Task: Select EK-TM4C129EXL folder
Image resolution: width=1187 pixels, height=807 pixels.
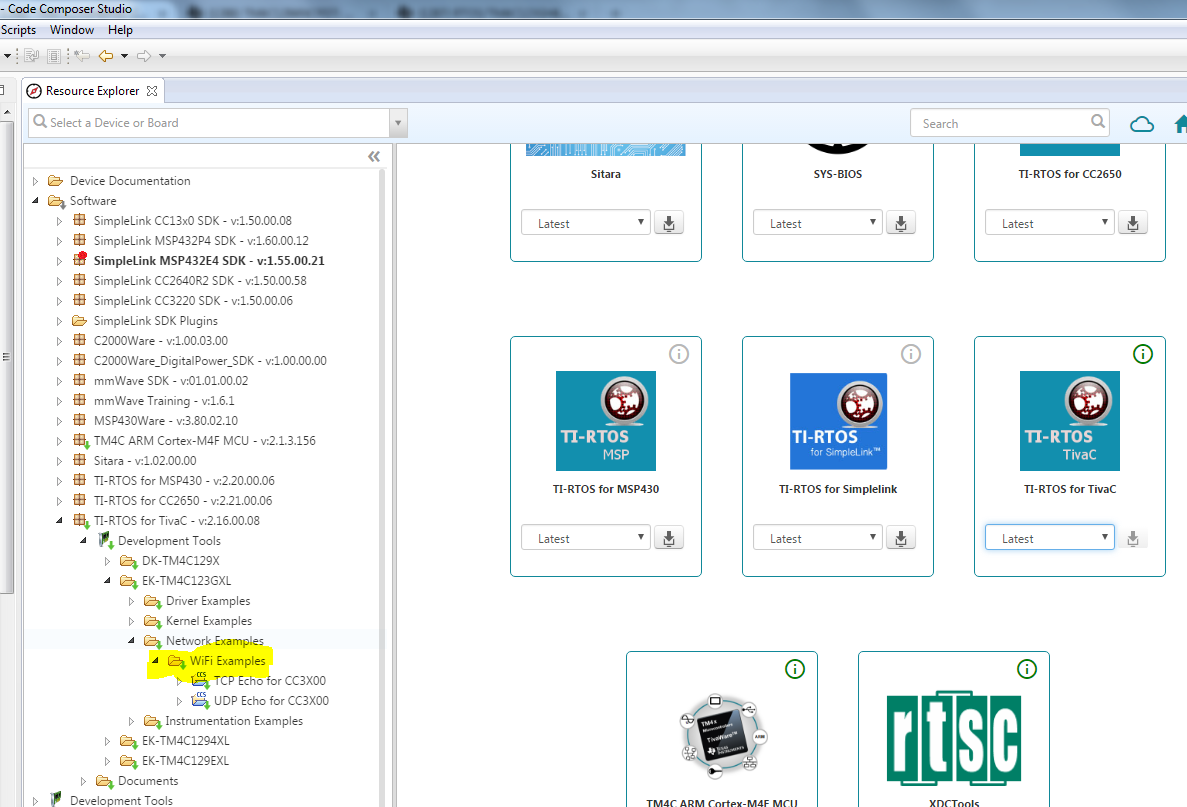Action: coord(185,761)
